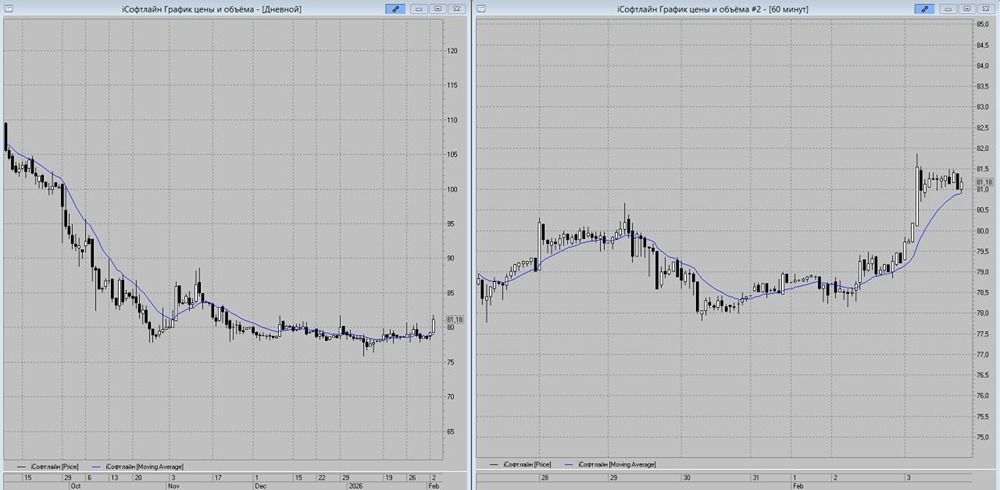1000x490 pixels.
Task: Minimize the Дневной chart window
Action: point(419,9)
